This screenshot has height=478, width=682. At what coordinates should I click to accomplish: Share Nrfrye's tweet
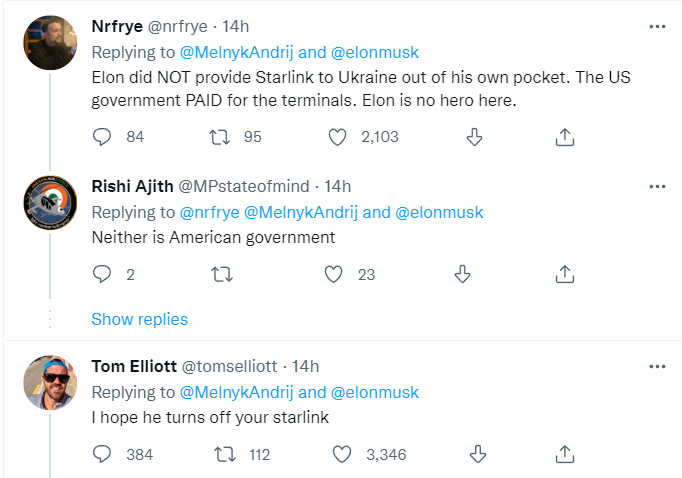(564, 136)
